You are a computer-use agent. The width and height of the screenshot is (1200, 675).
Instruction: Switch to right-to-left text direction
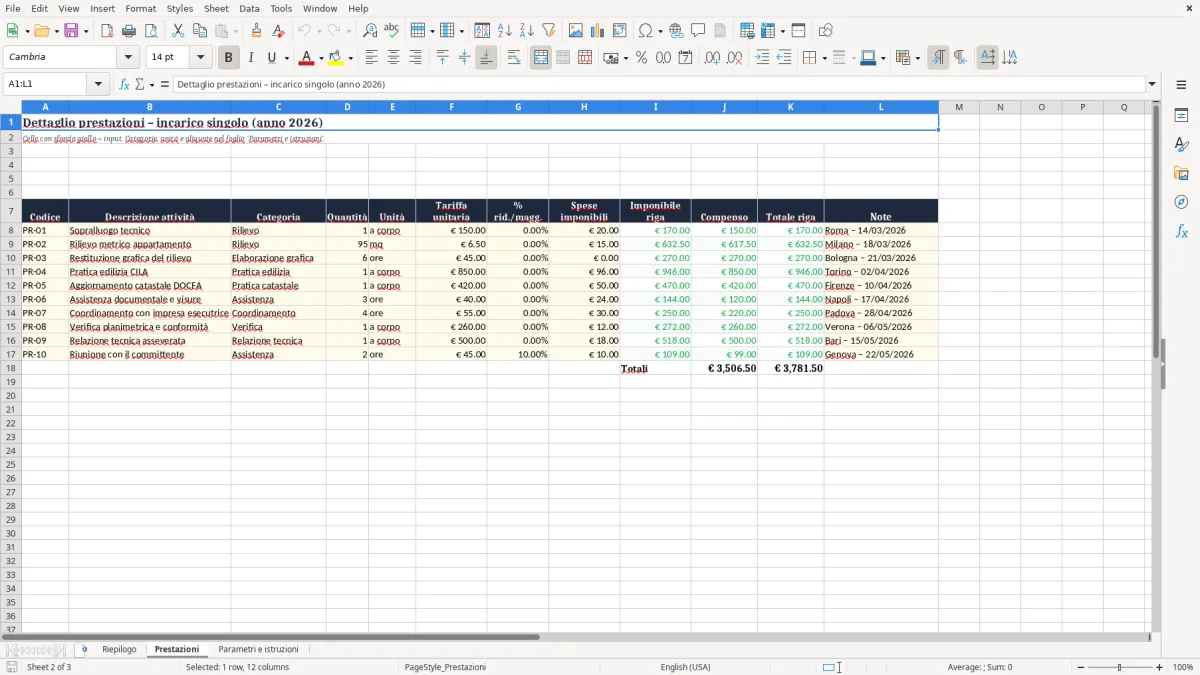(x=960, y=58)
